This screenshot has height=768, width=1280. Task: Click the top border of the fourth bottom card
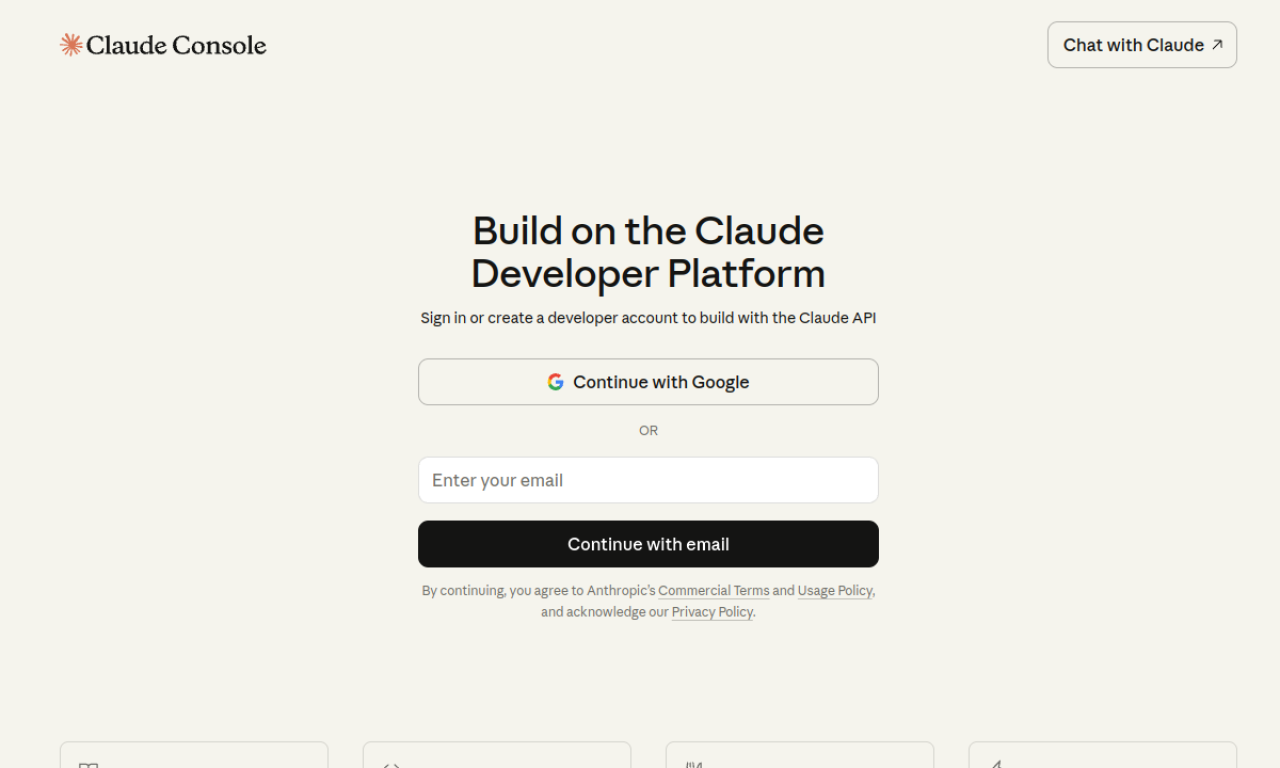click(1102, 742)
